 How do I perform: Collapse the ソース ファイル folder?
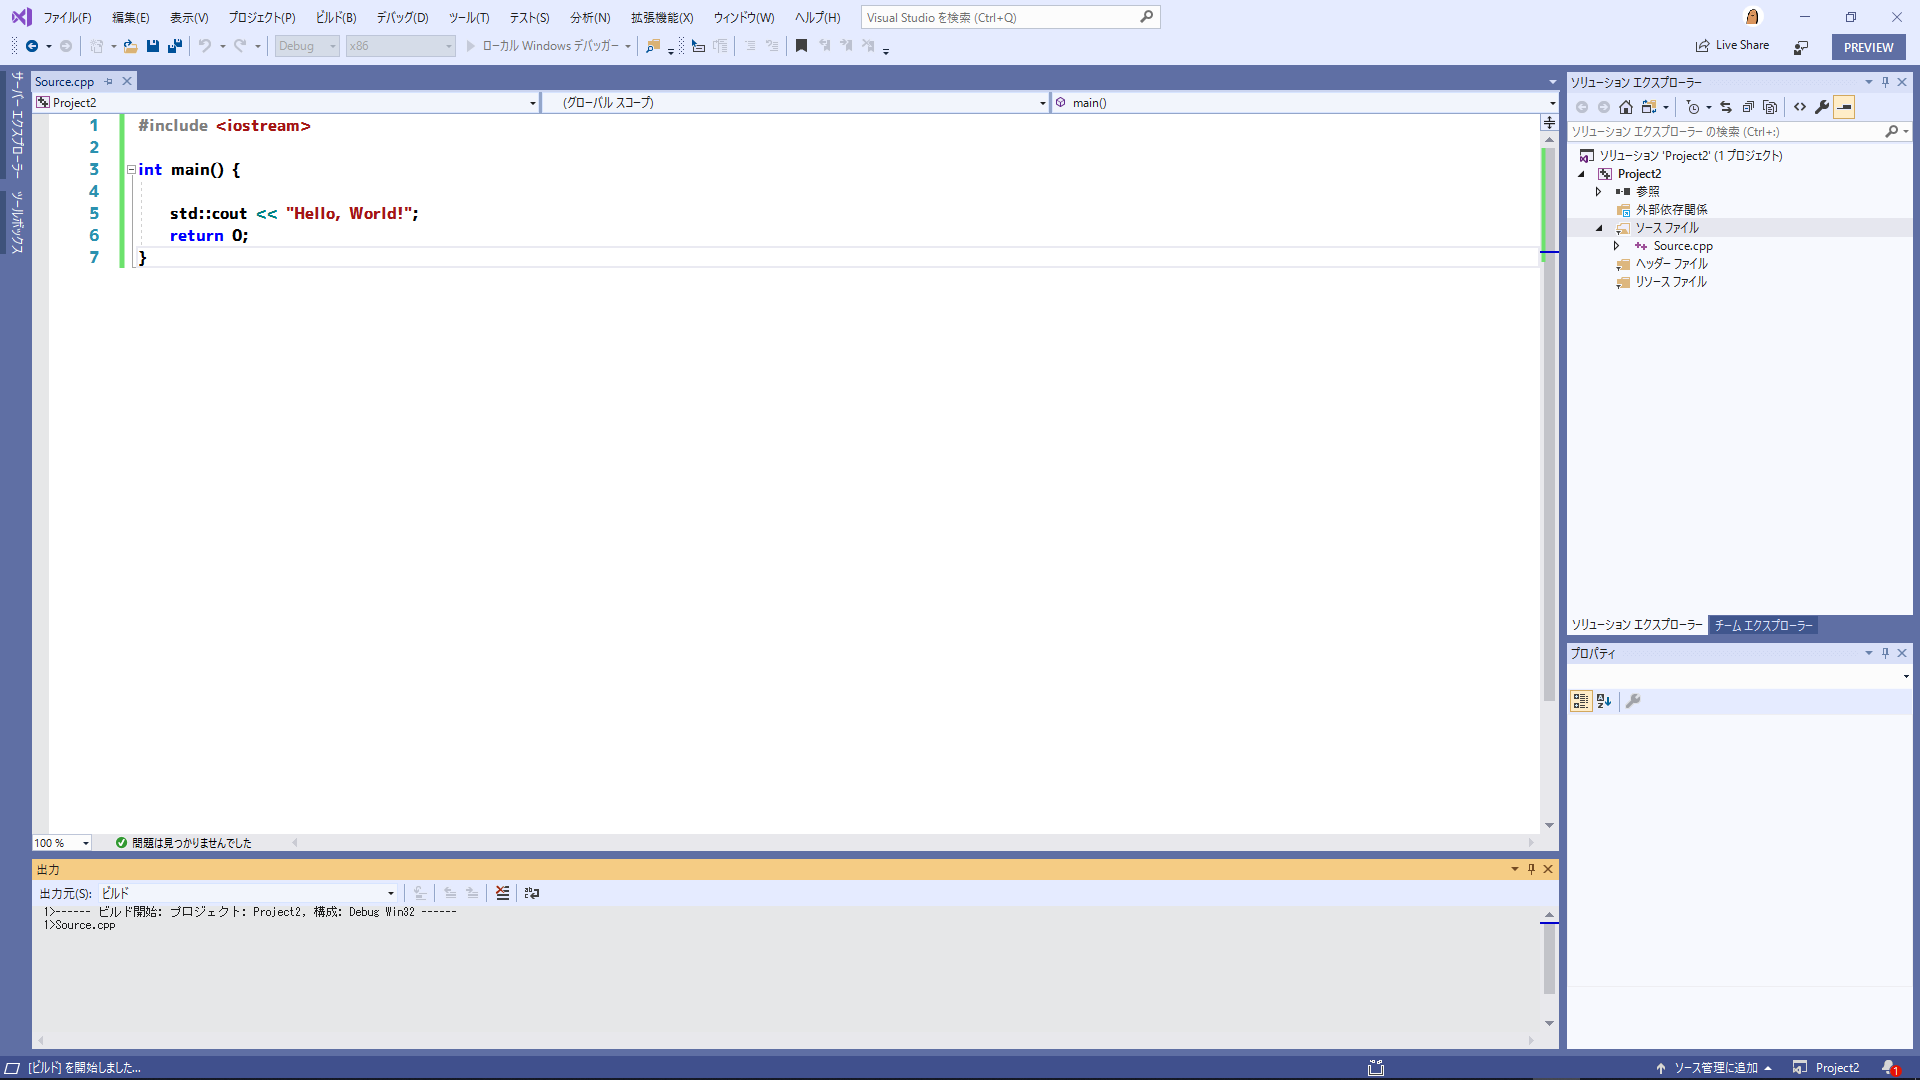pos(1601,227)
